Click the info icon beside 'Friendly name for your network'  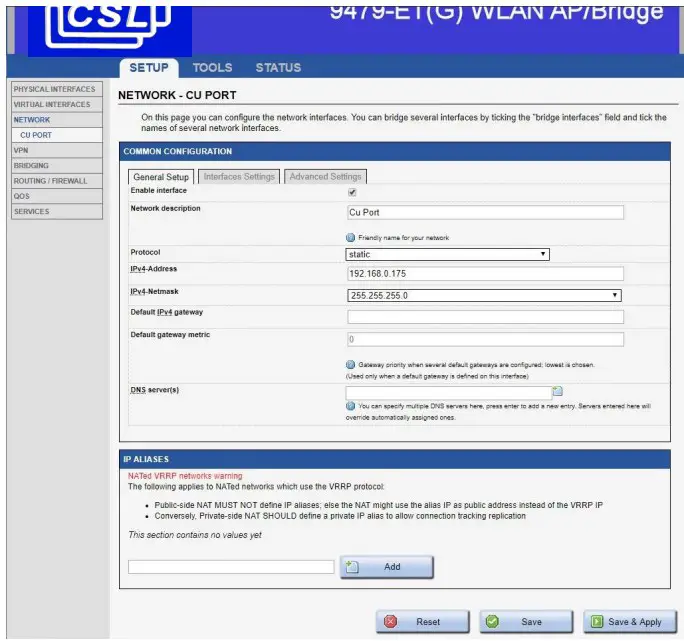350,237
